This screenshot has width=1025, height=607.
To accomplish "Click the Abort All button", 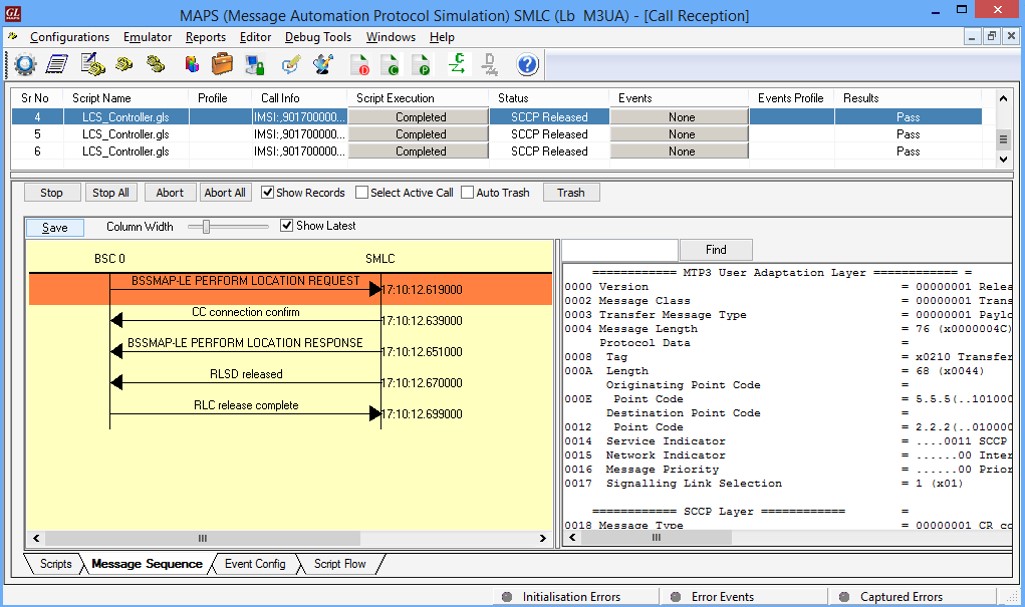I will (x=225, y=193).
